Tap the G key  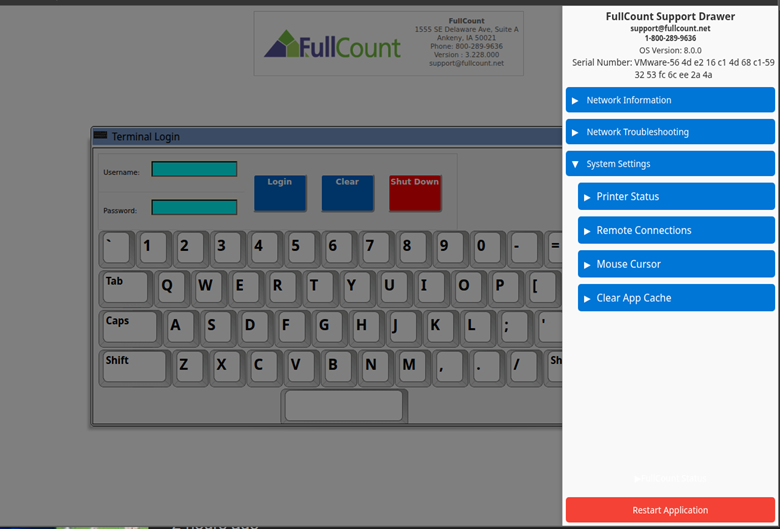click(329, 328)
